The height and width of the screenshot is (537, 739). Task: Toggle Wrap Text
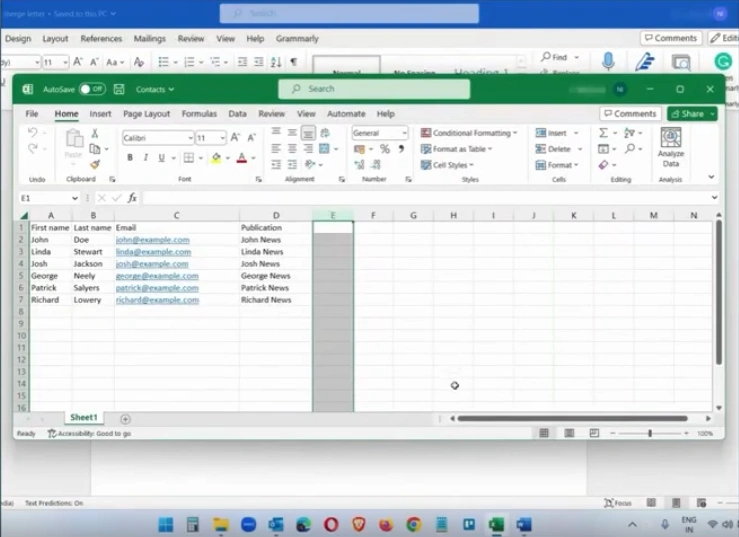click(325, 133)
